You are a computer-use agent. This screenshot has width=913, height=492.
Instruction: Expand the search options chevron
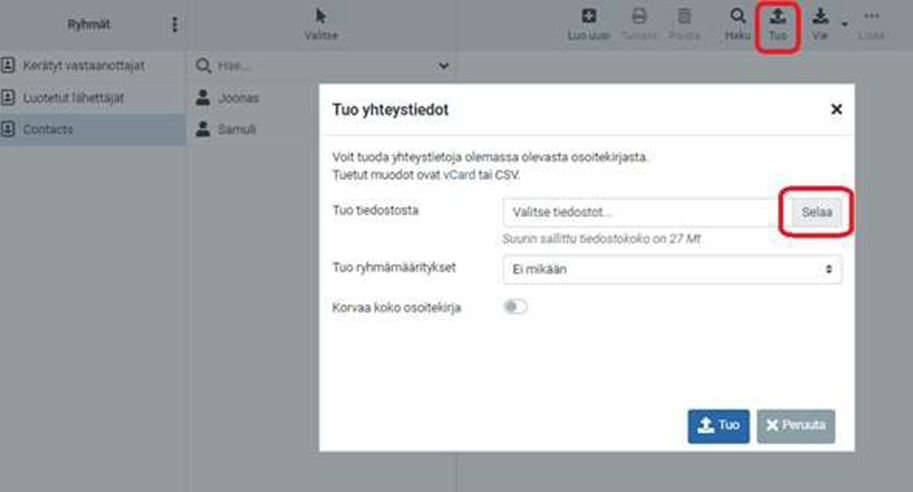click(x=444, y=67)
